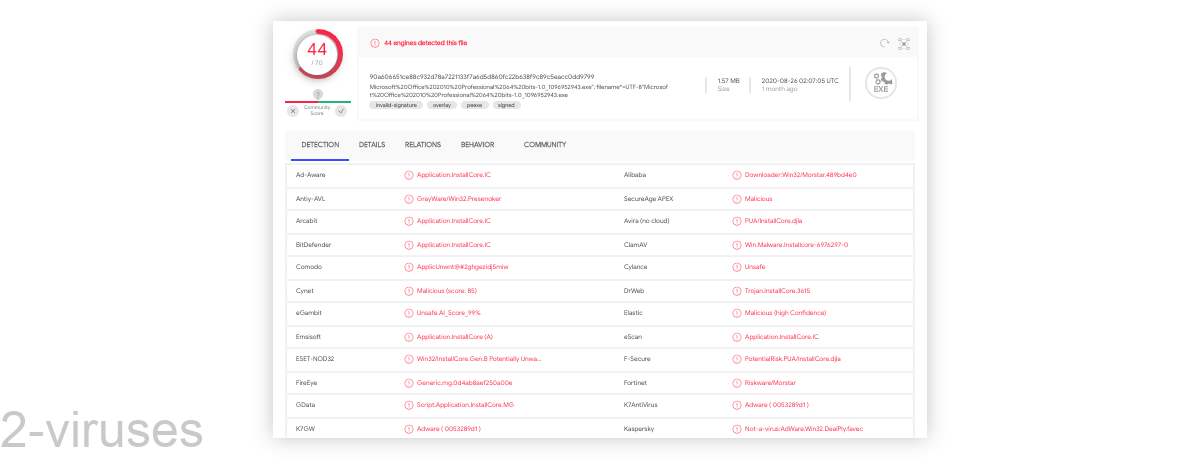Image resolution: width=1200 pixels, height=458 pixels.
Task: Open the DETAILS tab
Action: pos(372,145)
